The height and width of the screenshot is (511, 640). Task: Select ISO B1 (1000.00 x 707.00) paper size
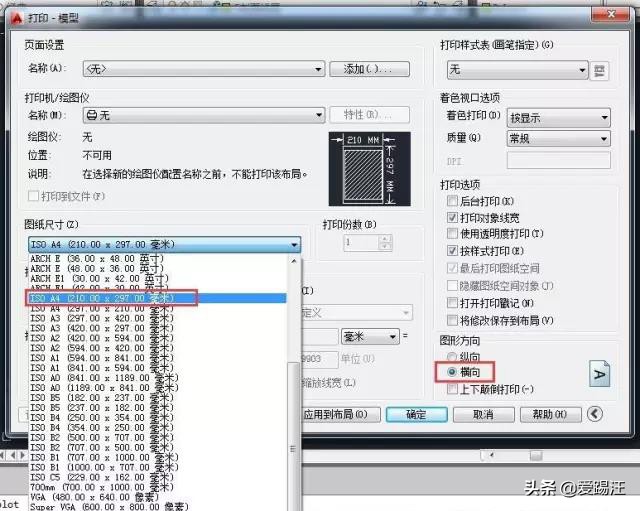tap(158, 467)
